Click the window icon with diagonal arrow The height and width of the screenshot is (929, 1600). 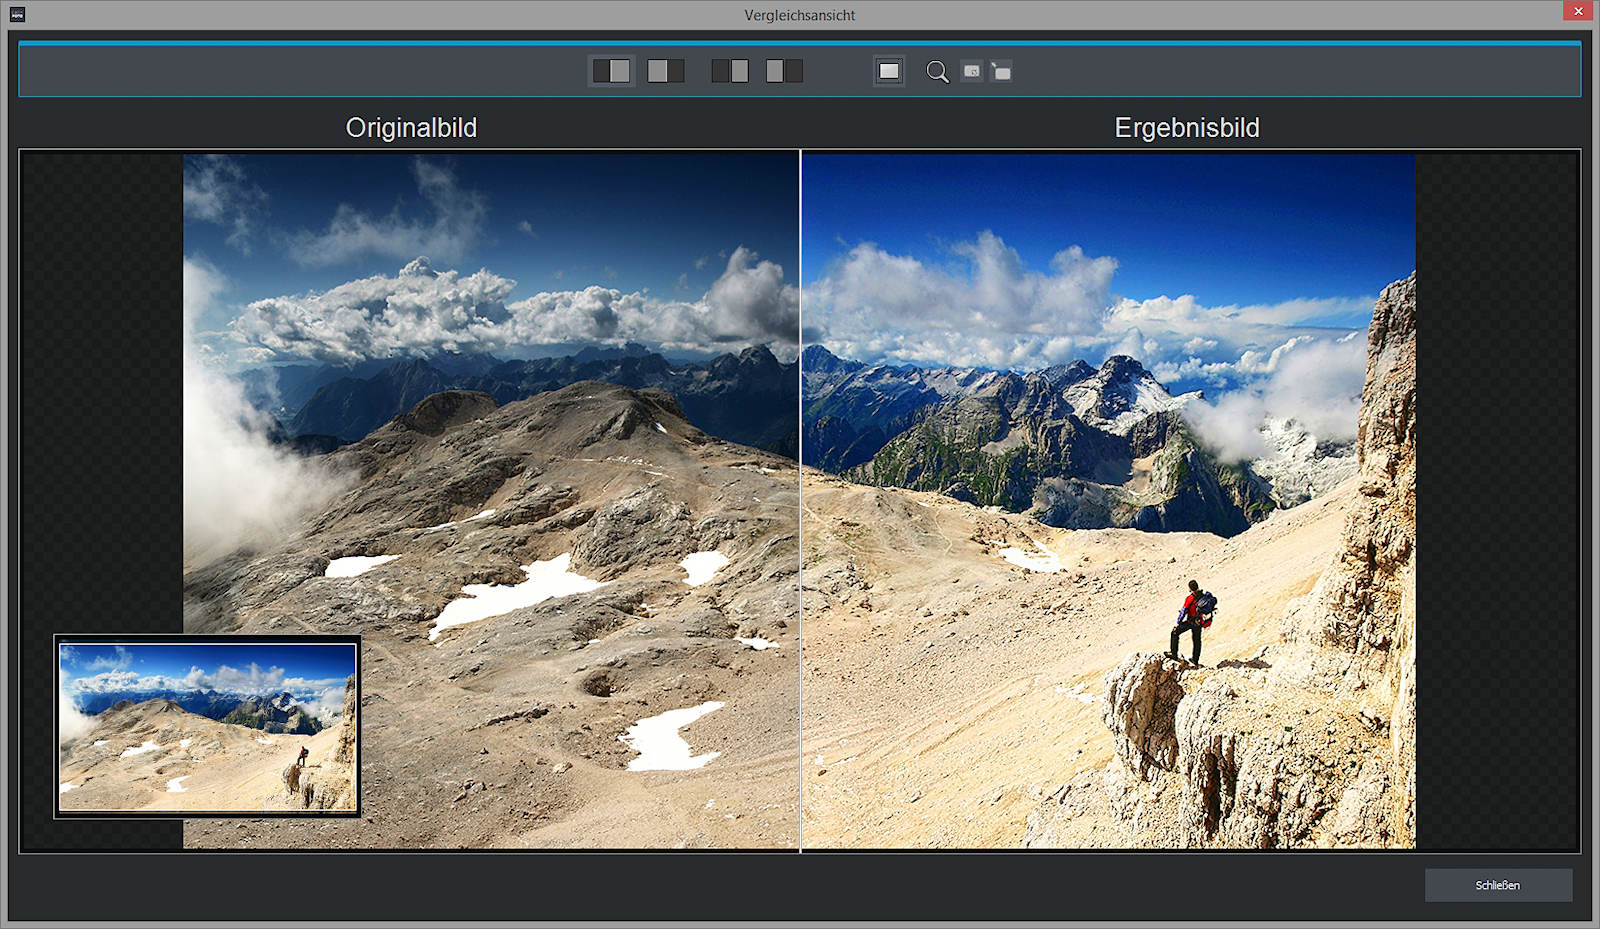tap(1001, 71)
